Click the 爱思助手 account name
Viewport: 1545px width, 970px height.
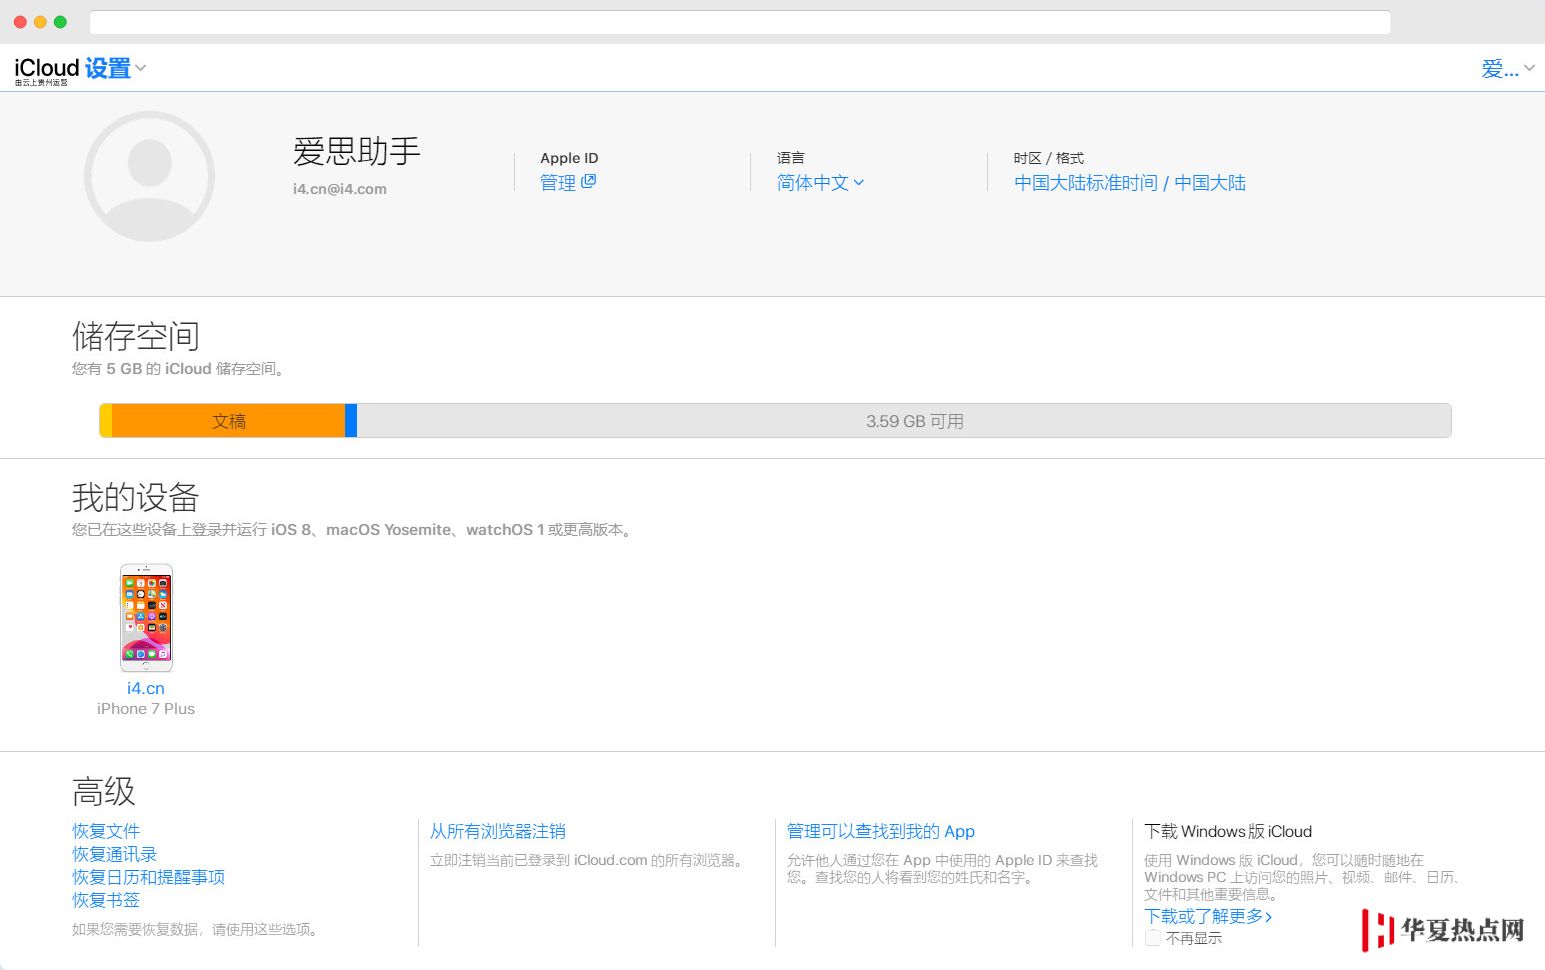pyautogui.click(x=357, y=151)
